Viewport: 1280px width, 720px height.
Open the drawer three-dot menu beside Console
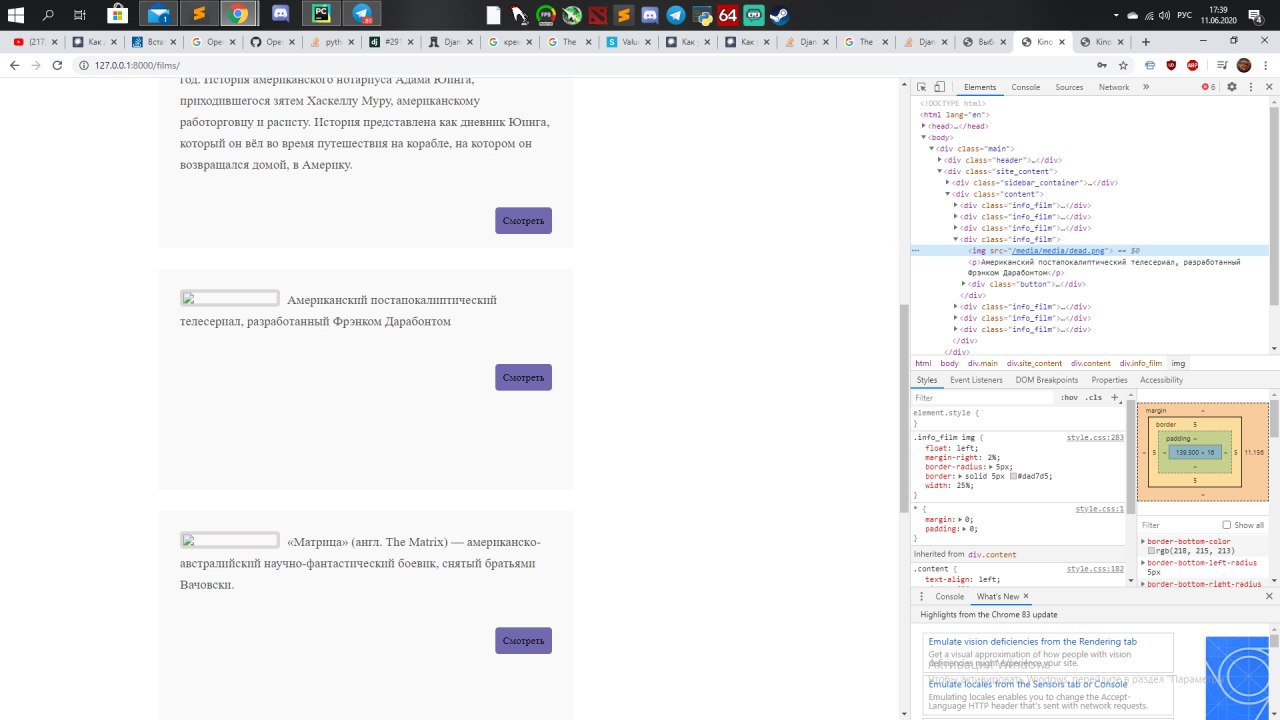(x=921, y=596)
